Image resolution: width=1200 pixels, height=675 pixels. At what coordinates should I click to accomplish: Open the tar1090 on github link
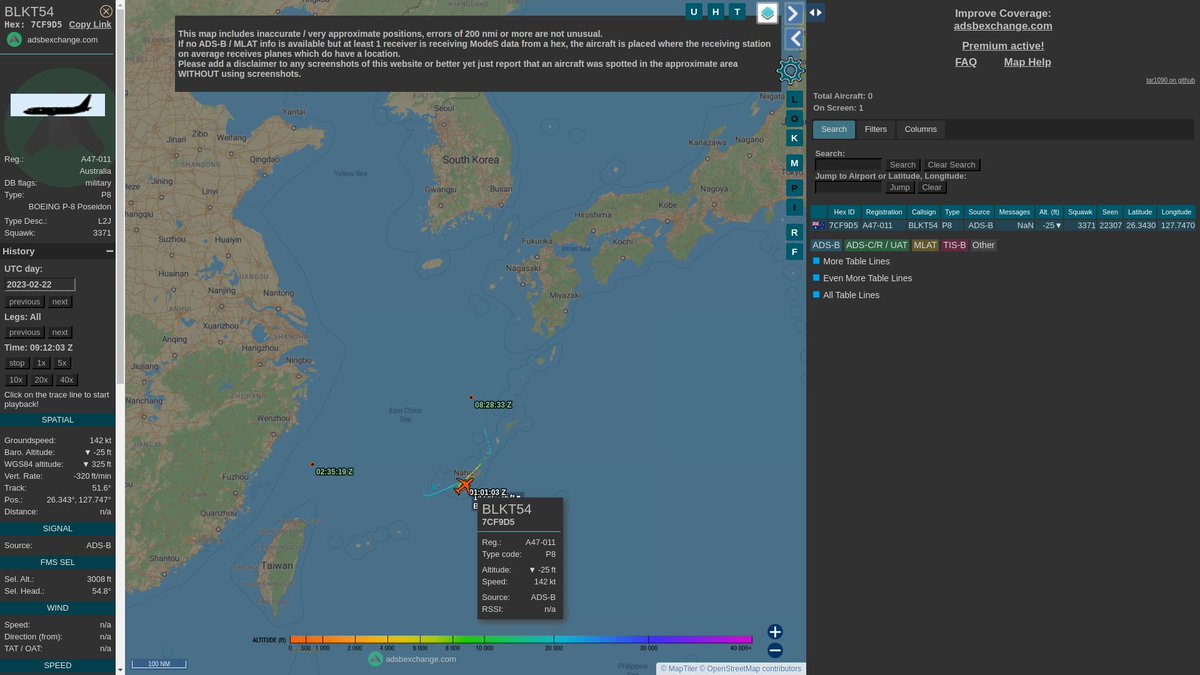pos(1170,80)
